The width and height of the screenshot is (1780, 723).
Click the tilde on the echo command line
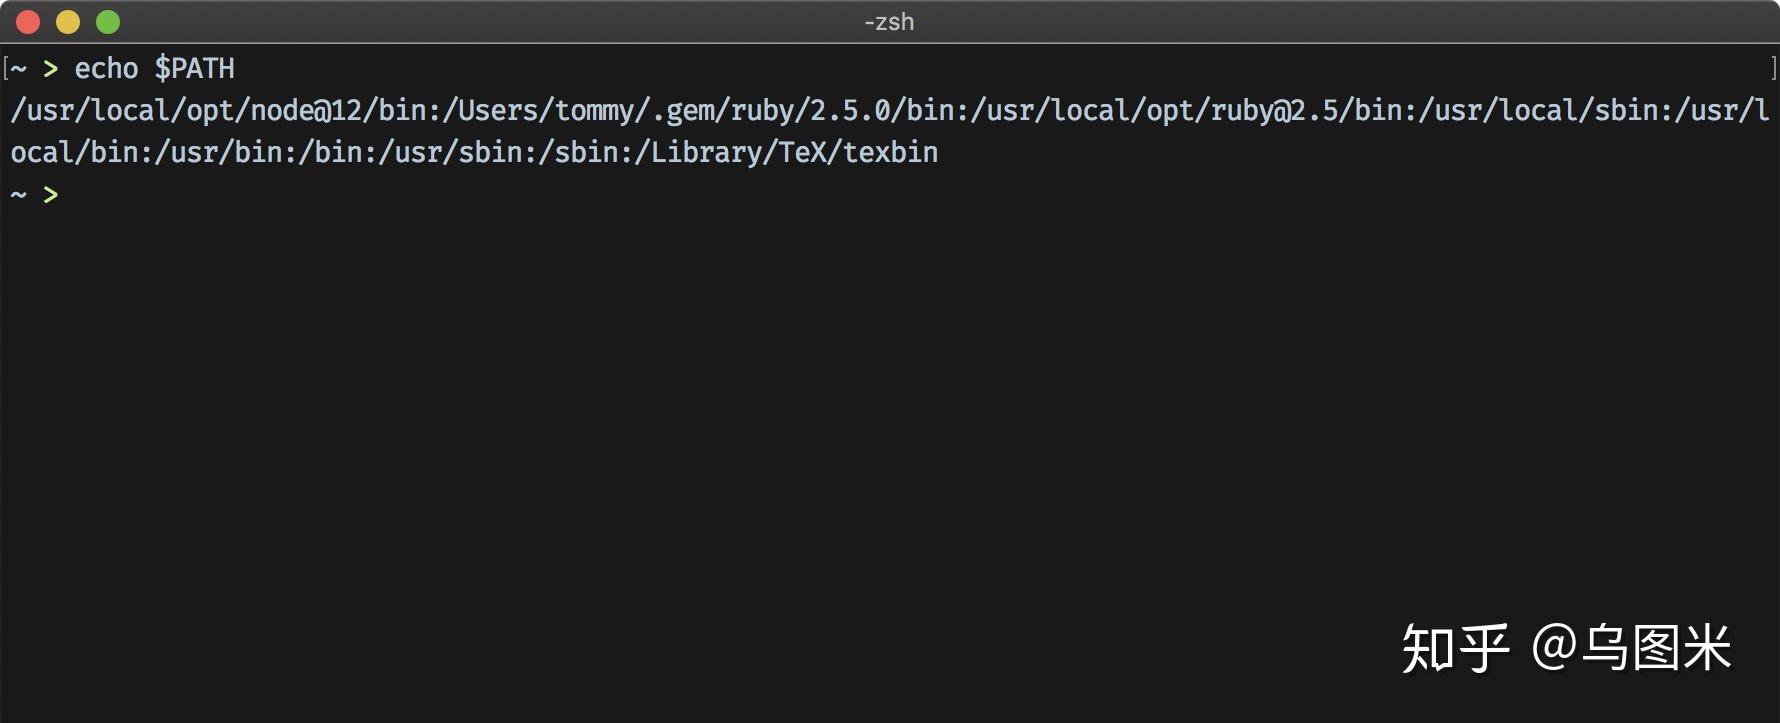[x=19, y=68]
